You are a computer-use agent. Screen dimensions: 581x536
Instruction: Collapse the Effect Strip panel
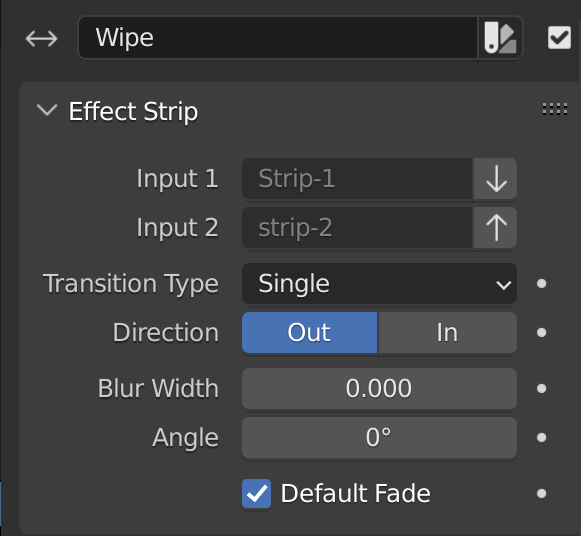click(x=47, y=110)
